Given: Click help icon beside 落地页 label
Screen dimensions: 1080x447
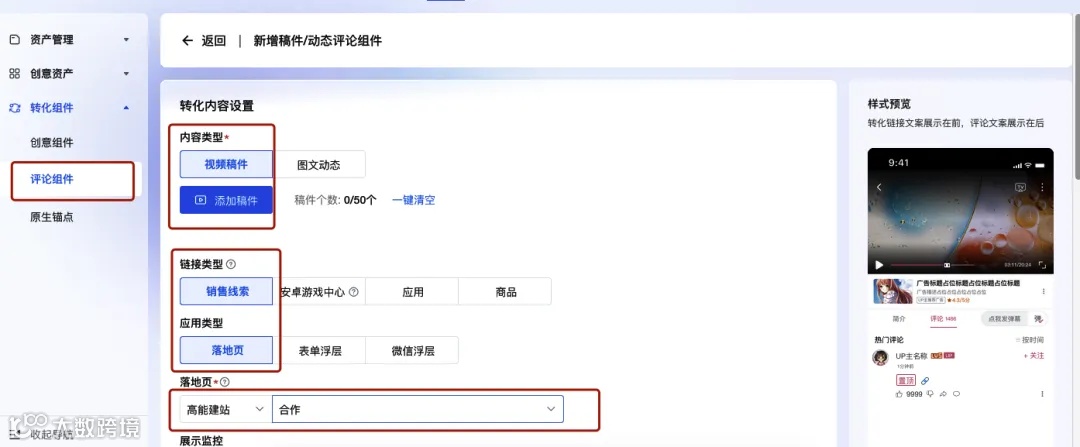Looking at the screenshot, I should 225,382.
